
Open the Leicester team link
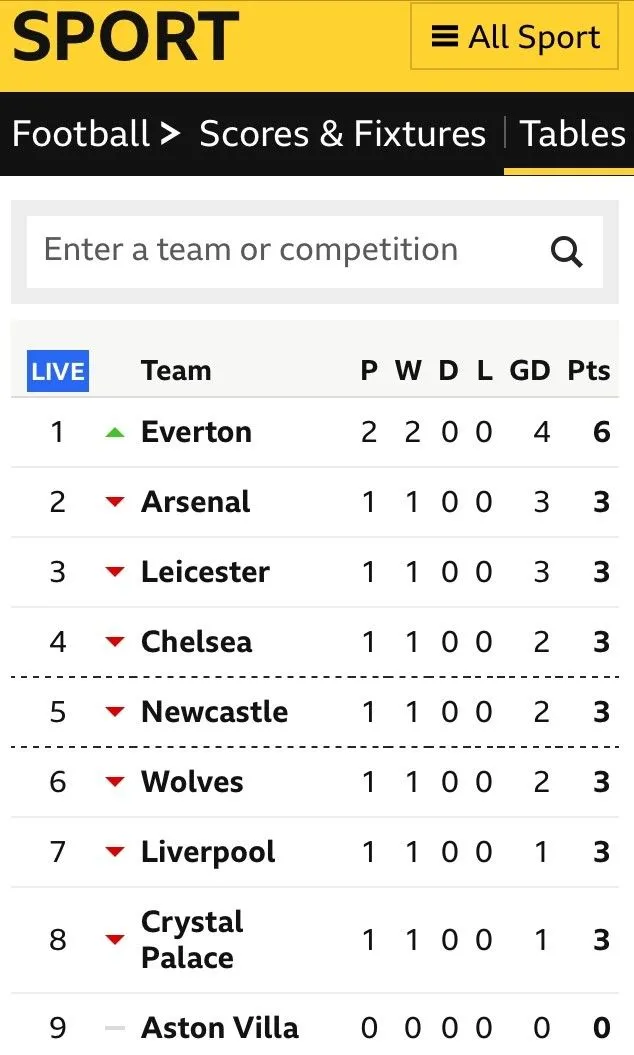pyautogui.click(x=205, y=572)
